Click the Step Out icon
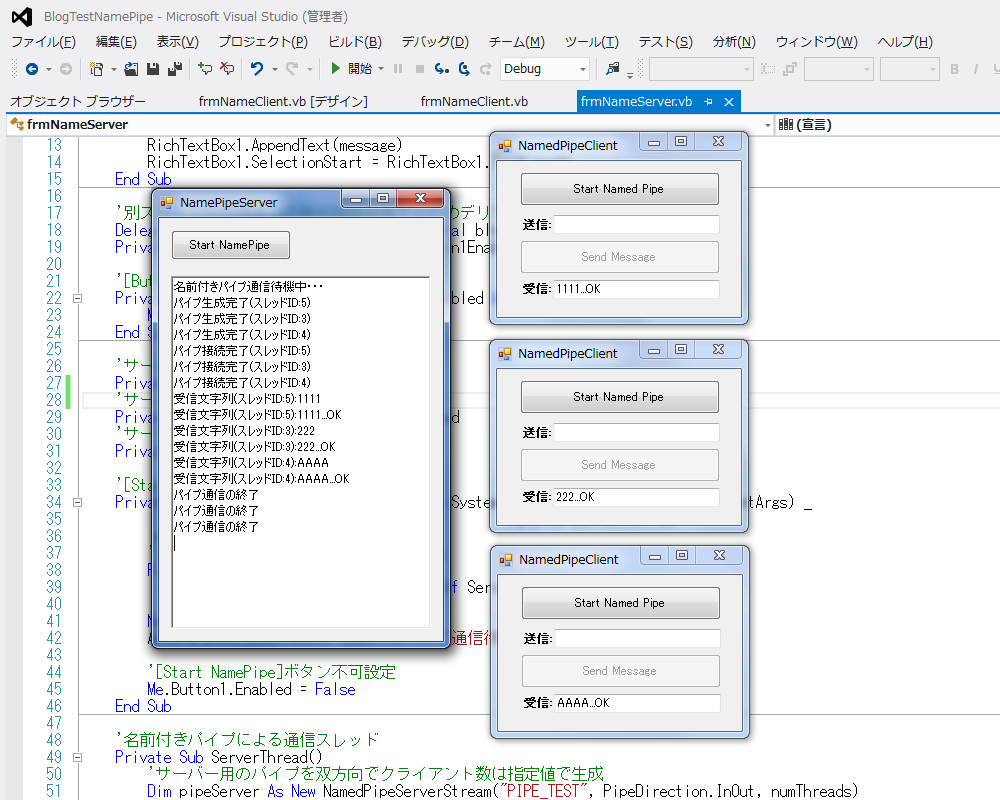This screenshot has height=800, width=1000. (x=486, y=69)
